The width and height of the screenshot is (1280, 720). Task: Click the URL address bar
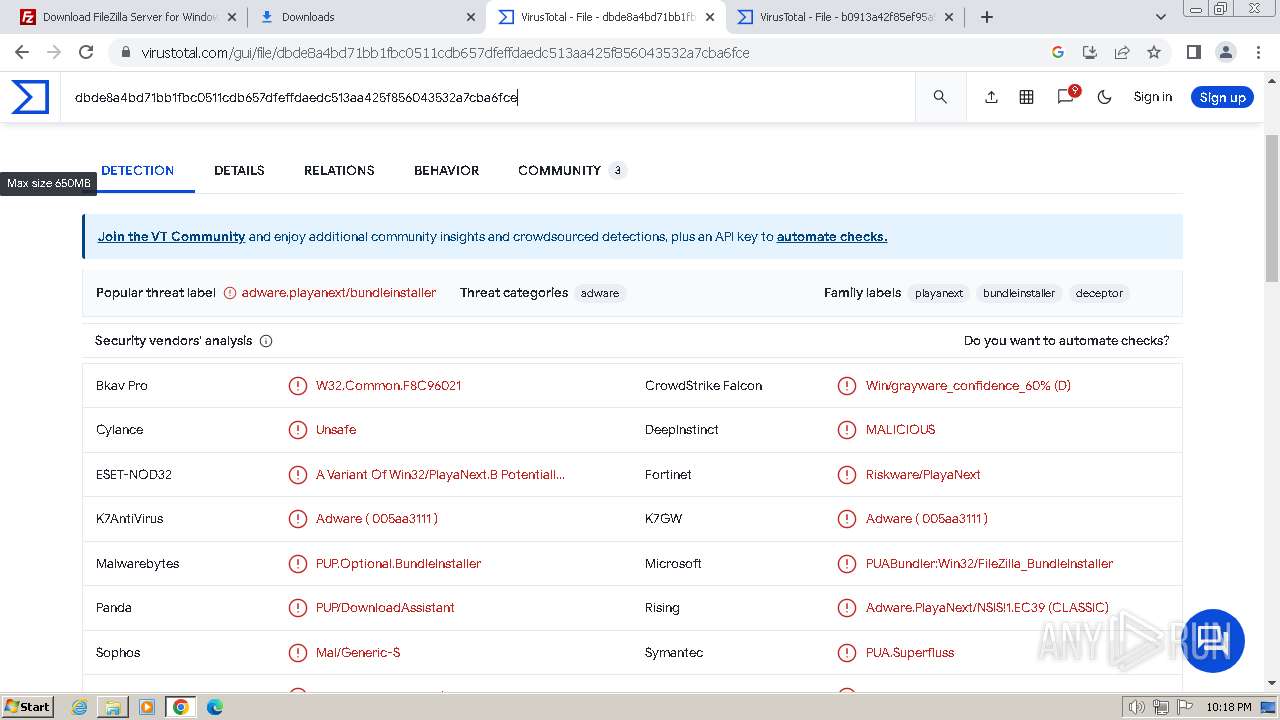[x=580, y=52]
